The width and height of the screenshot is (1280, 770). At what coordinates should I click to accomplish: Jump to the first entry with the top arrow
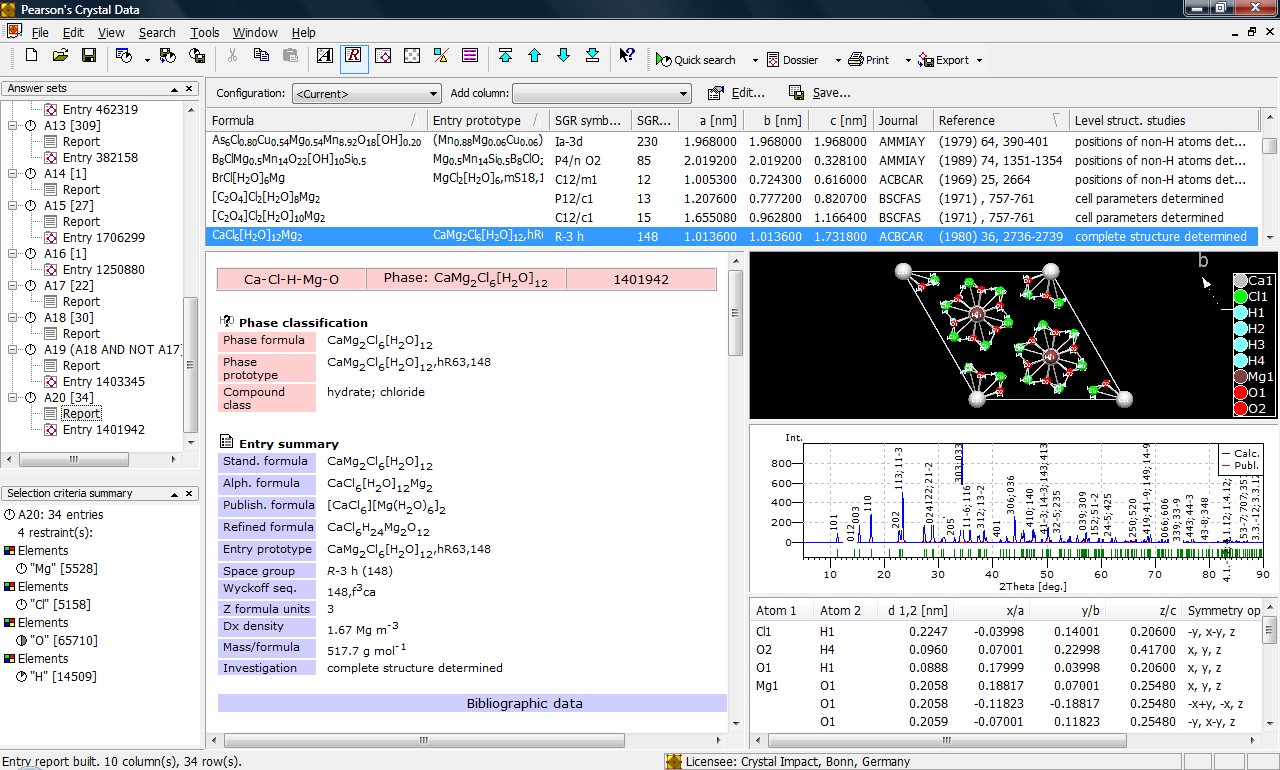(x=505, y=56)
